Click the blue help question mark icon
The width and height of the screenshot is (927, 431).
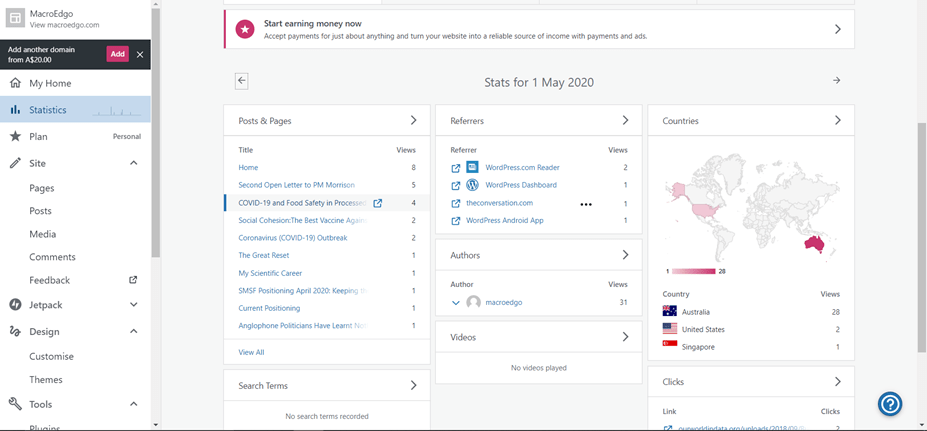tap(890, 403)
